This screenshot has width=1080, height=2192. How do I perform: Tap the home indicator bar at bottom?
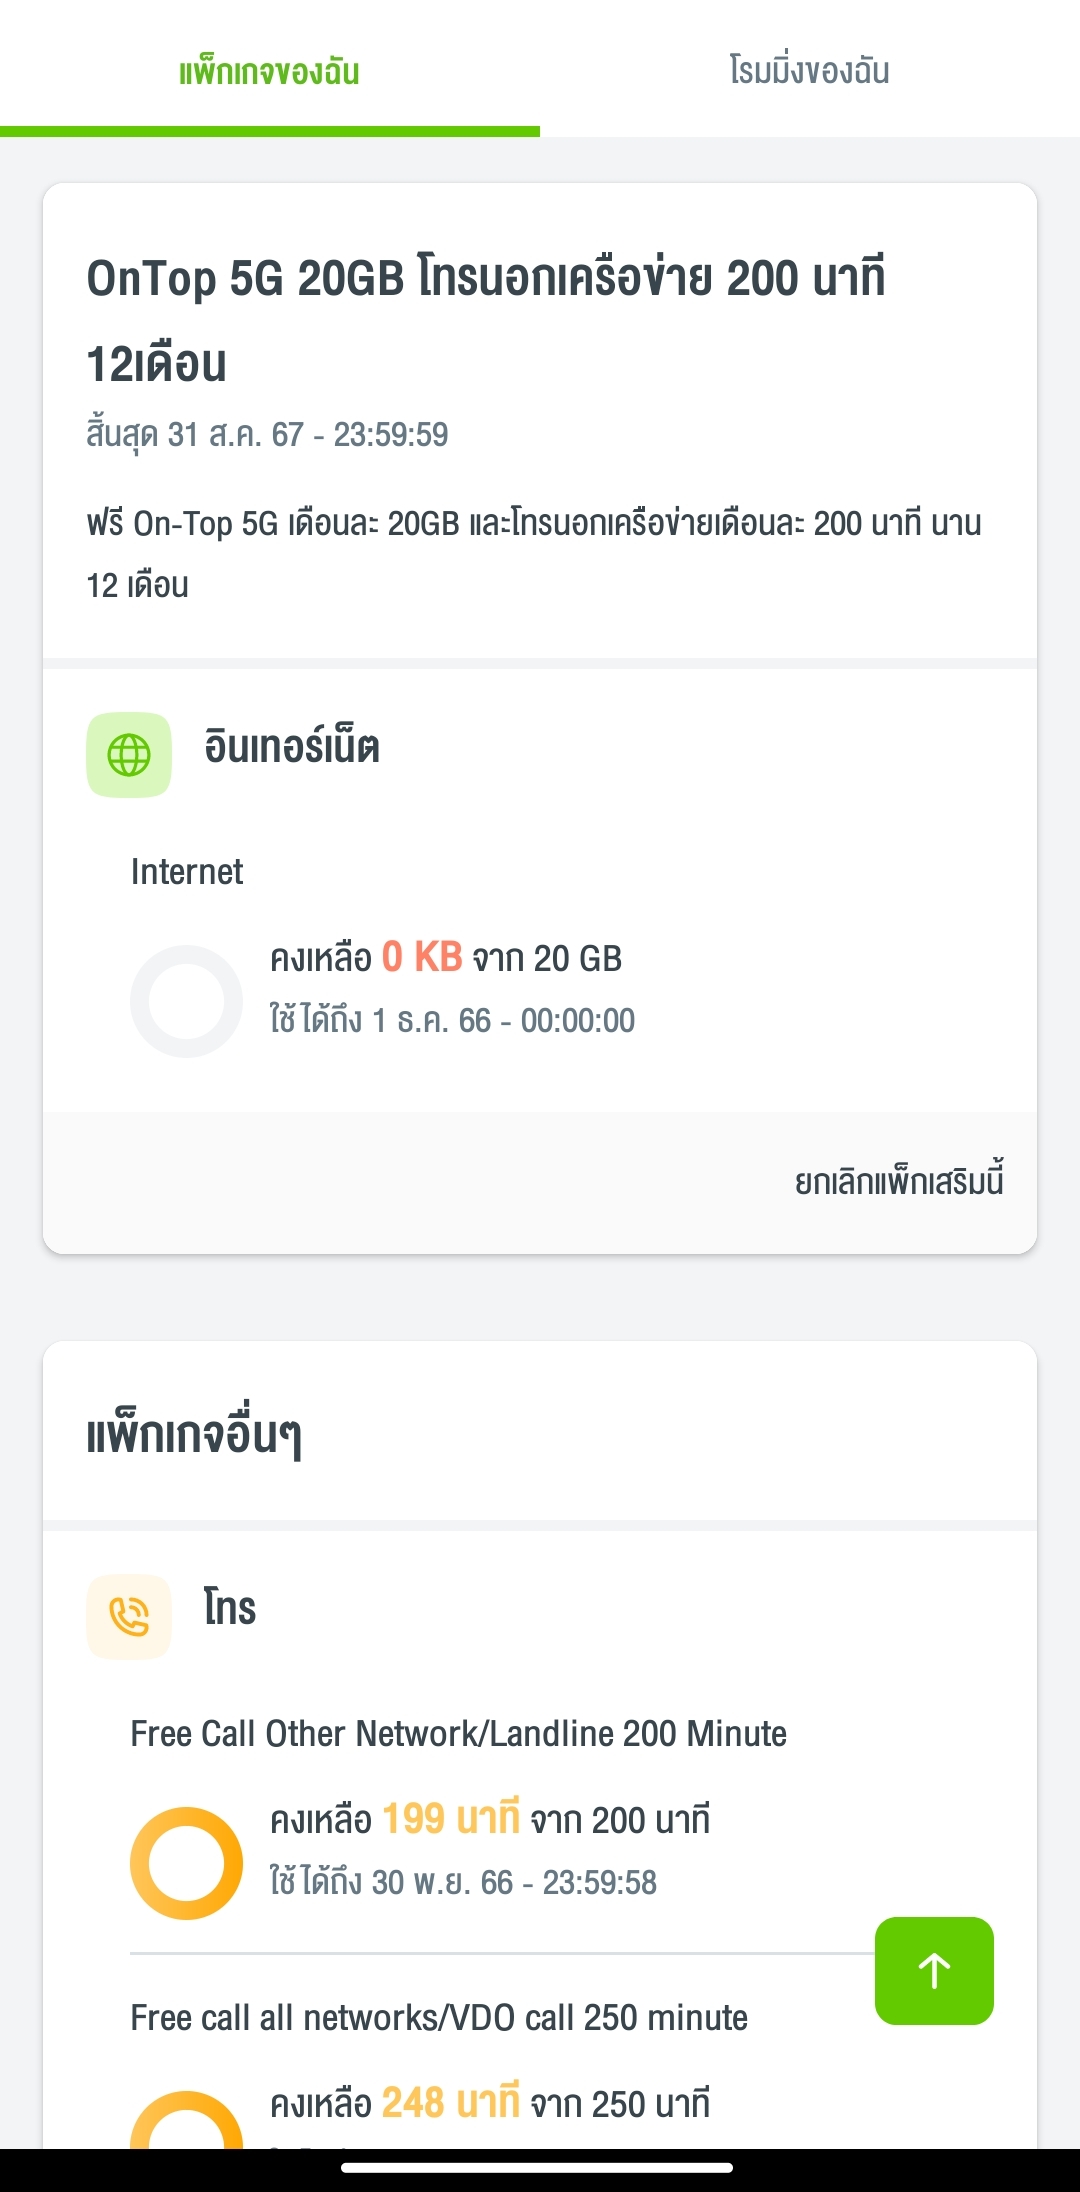coord(538,2168)
